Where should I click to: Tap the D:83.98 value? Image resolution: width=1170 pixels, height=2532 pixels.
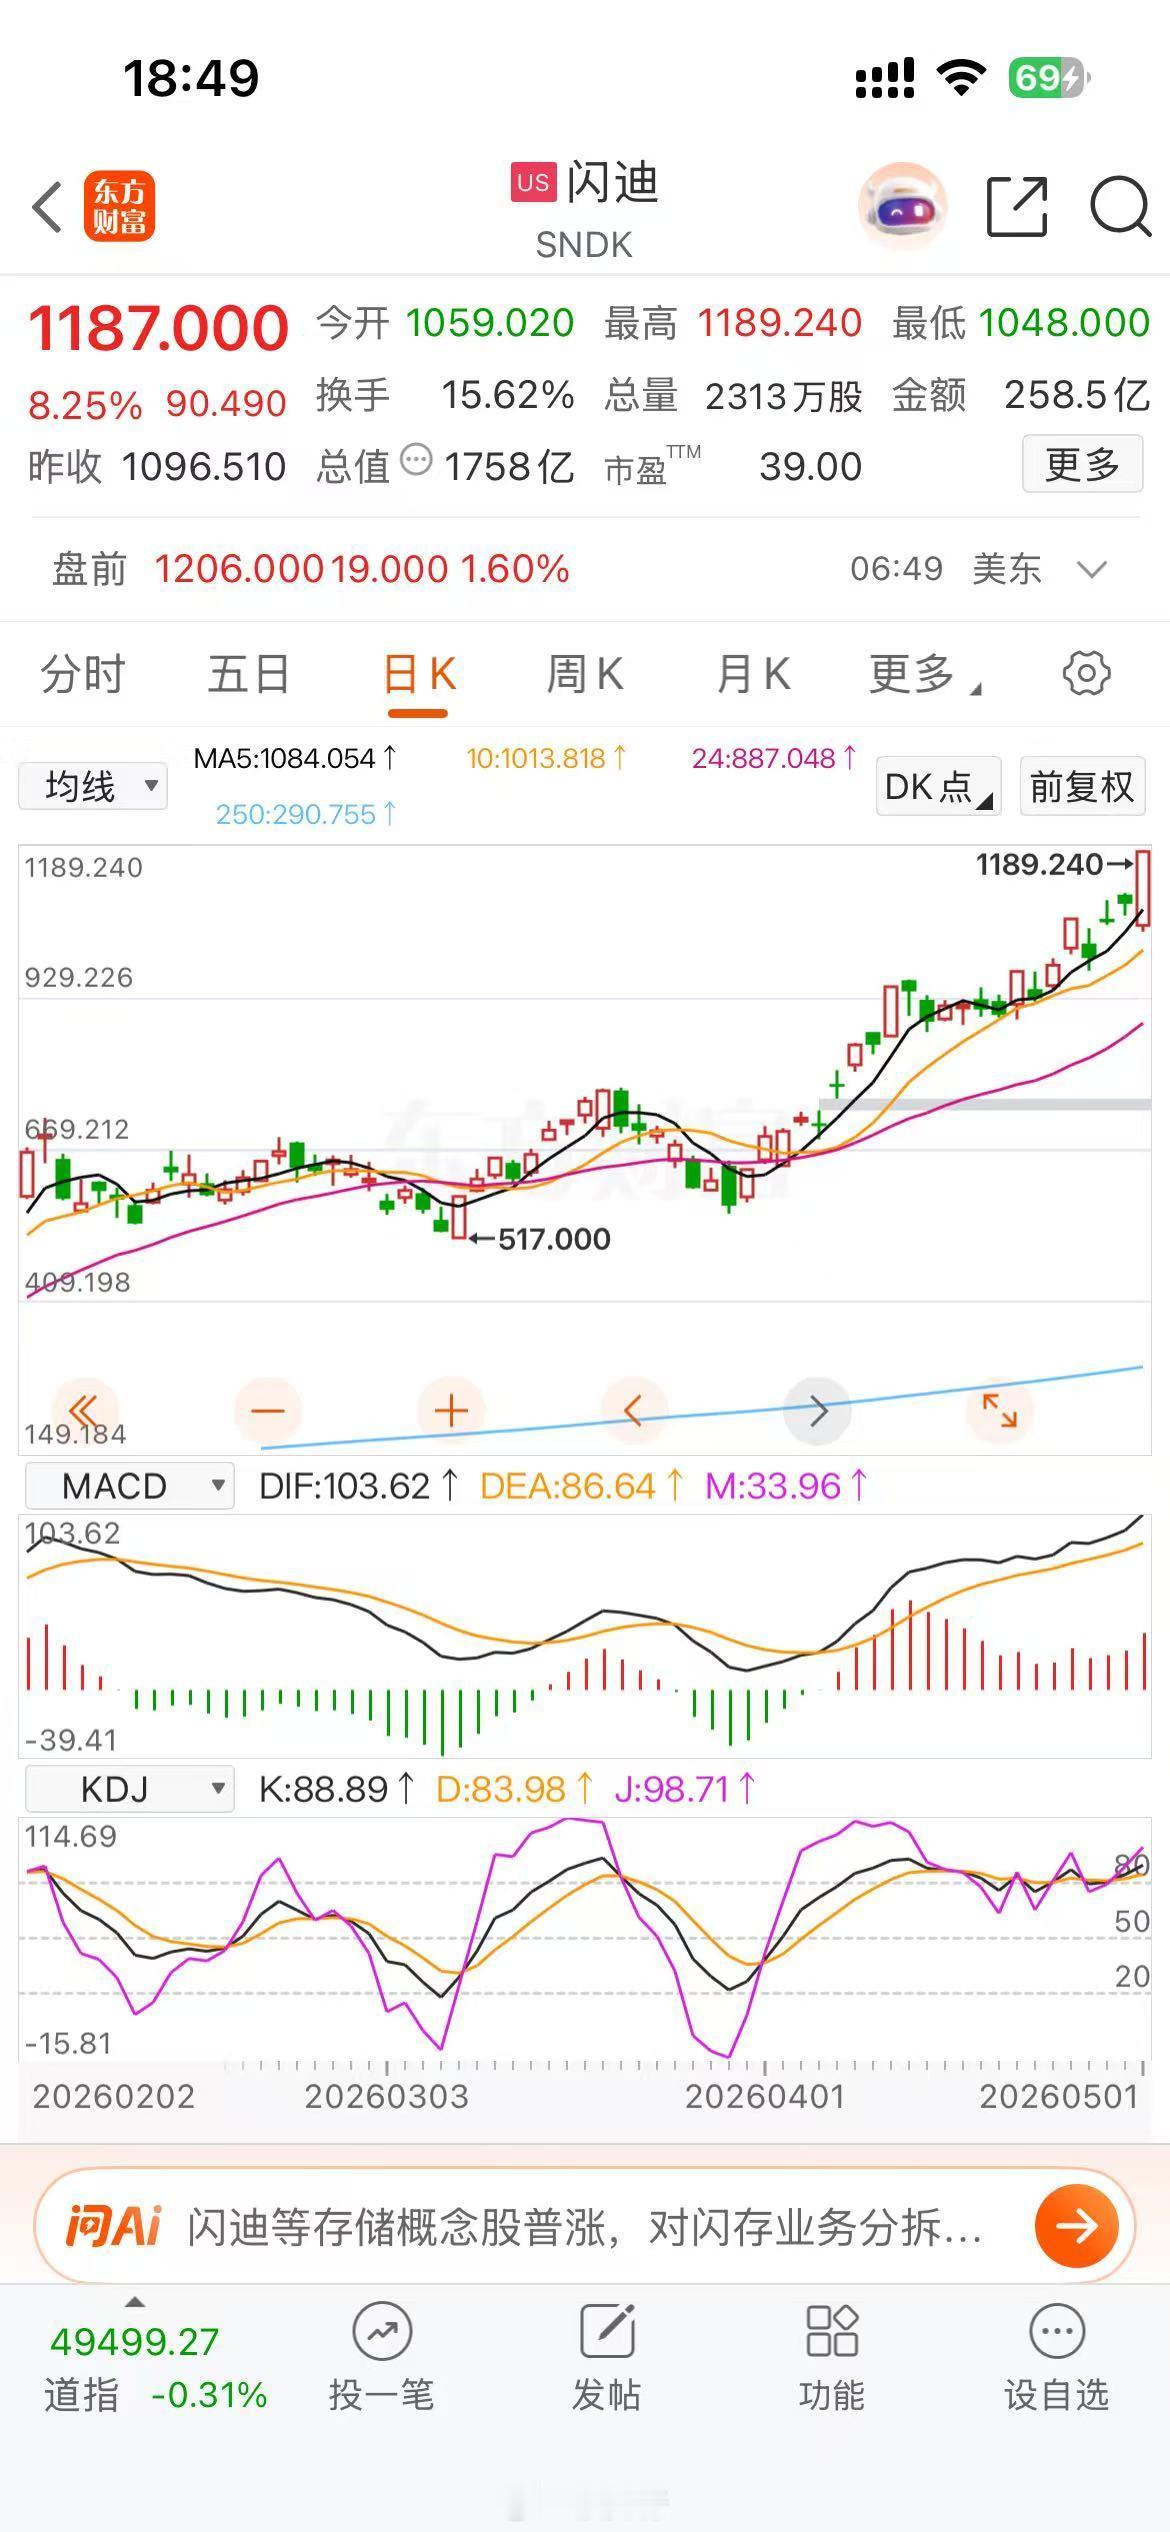click(515, 1789)
